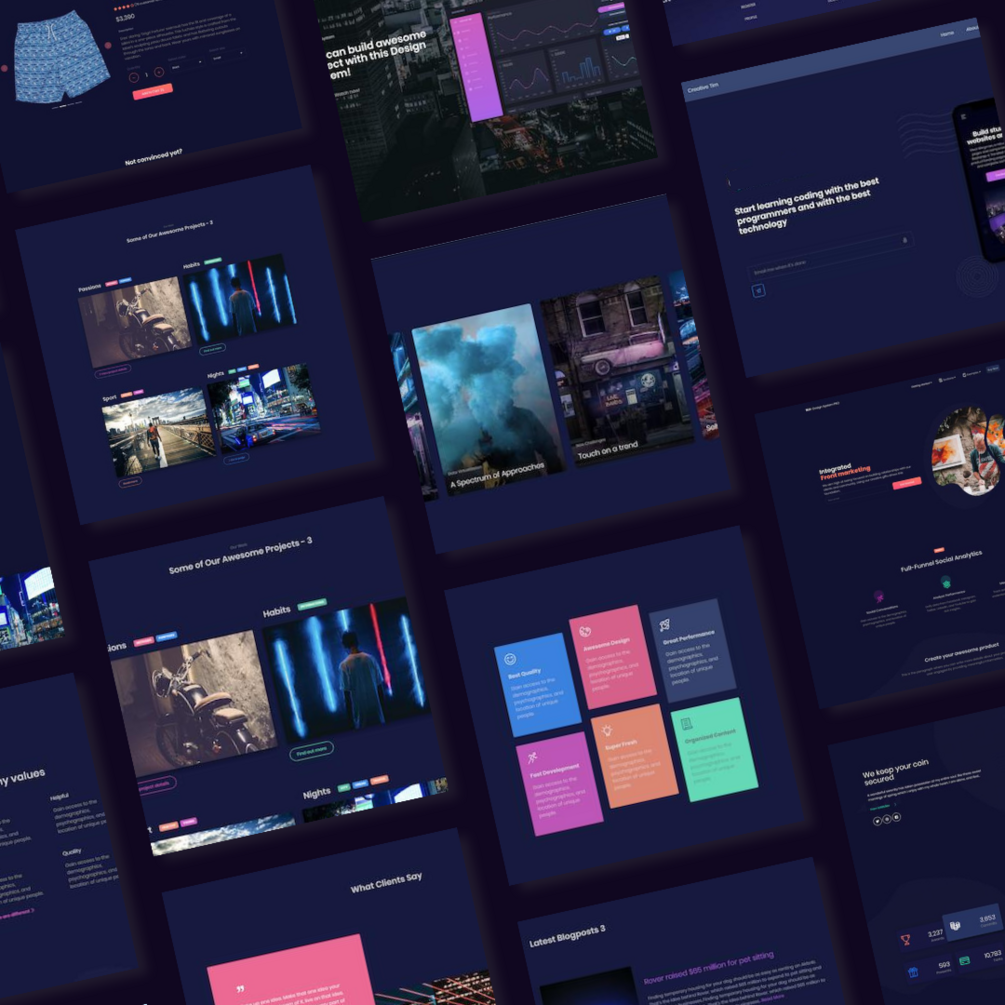Click the blue swim shorts product image
Image resolution: width=1005 pixels, height=1005 pixels.
point(60,57)
